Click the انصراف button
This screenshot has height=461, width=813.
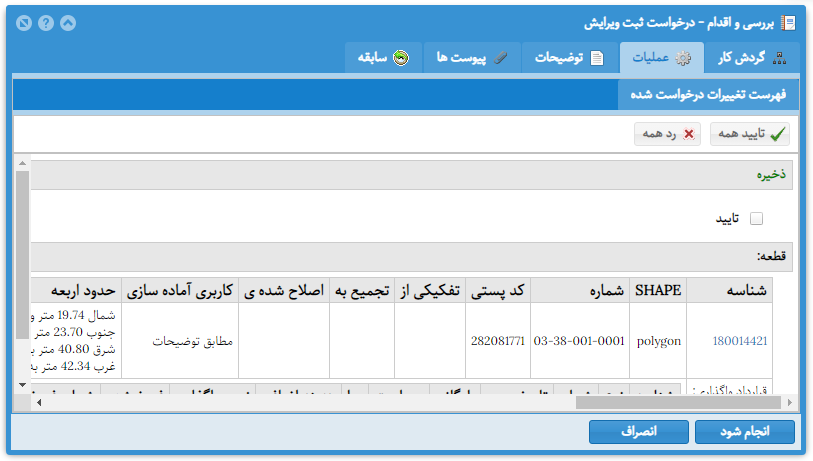639,431
